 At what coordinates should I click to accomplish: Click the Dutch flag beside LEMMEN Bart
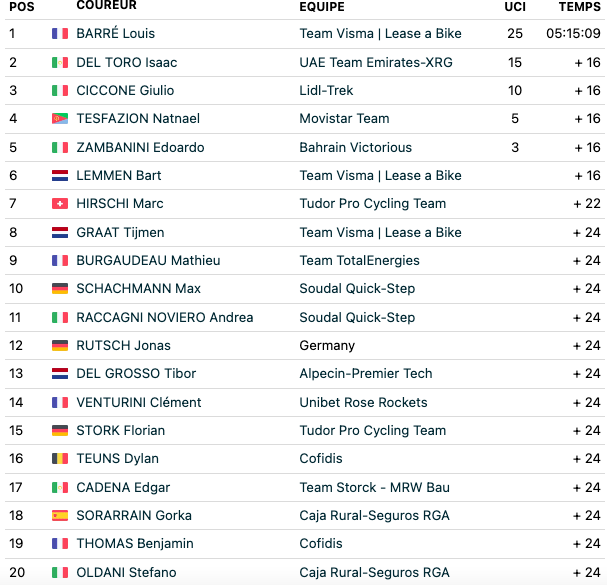[60, 175]
